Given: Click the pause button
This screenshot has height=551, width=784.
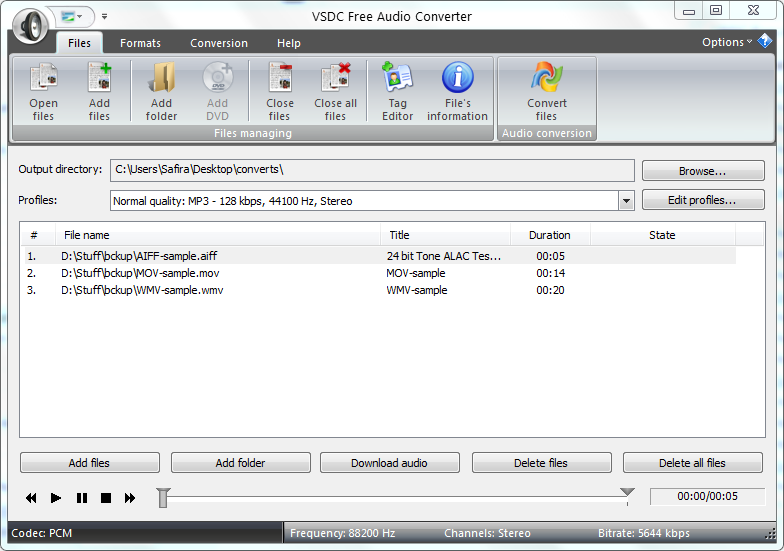Looking at the screenshot, I should (82, 498).
